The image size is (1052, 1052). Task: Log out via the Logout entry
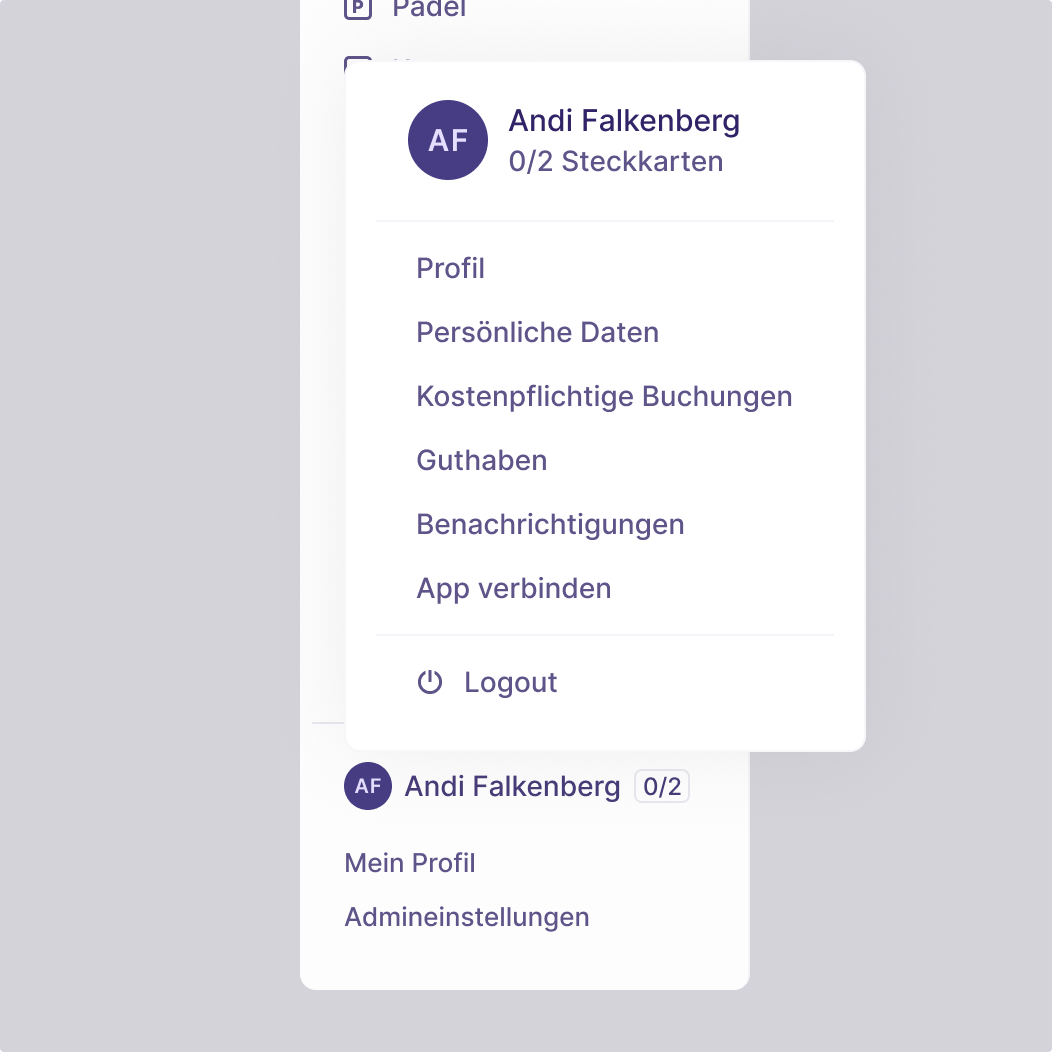point(510,682)
